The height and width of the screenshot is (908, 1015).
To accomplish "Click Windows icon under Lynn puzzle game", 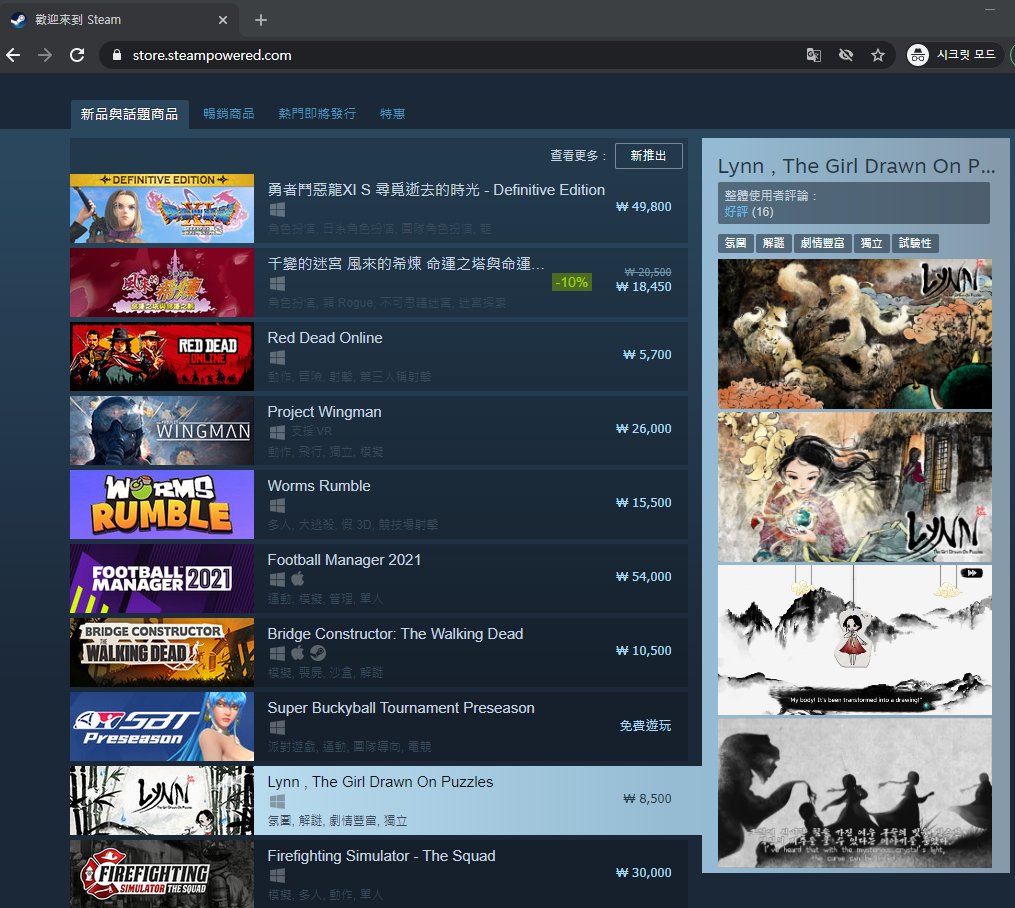I will click(x=277, y=801).
